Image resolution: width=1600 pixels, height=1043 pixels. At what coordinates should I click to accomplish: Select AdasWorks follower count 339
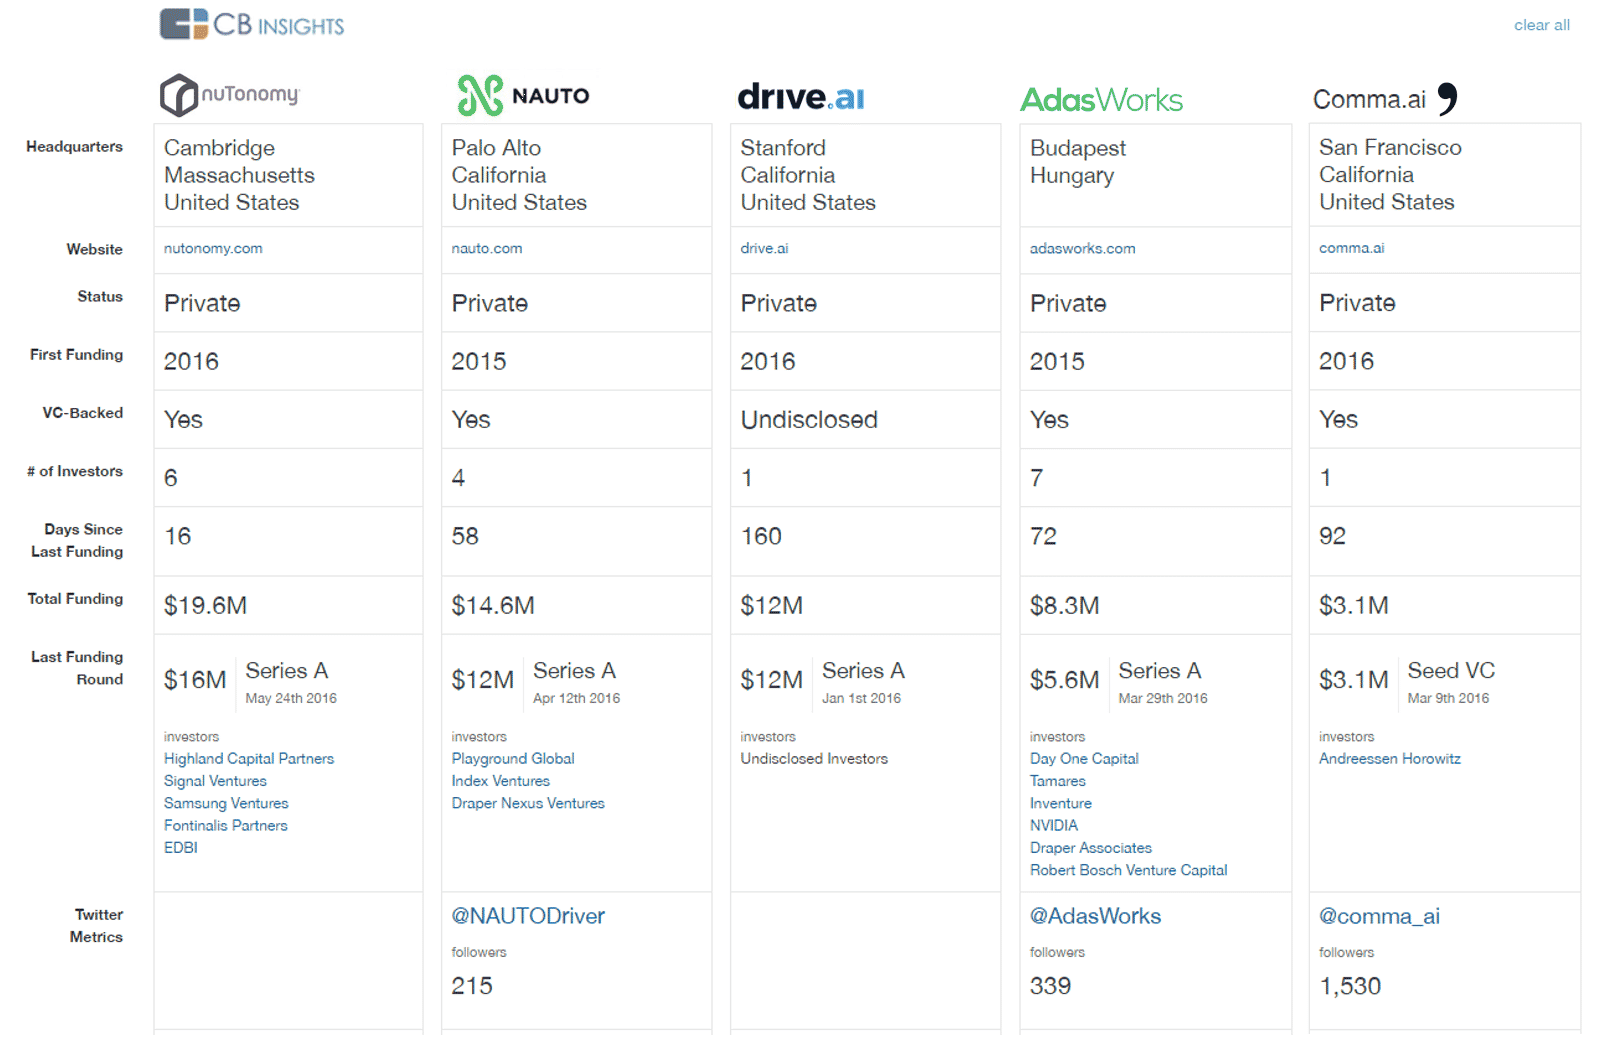pos(1050,986)
